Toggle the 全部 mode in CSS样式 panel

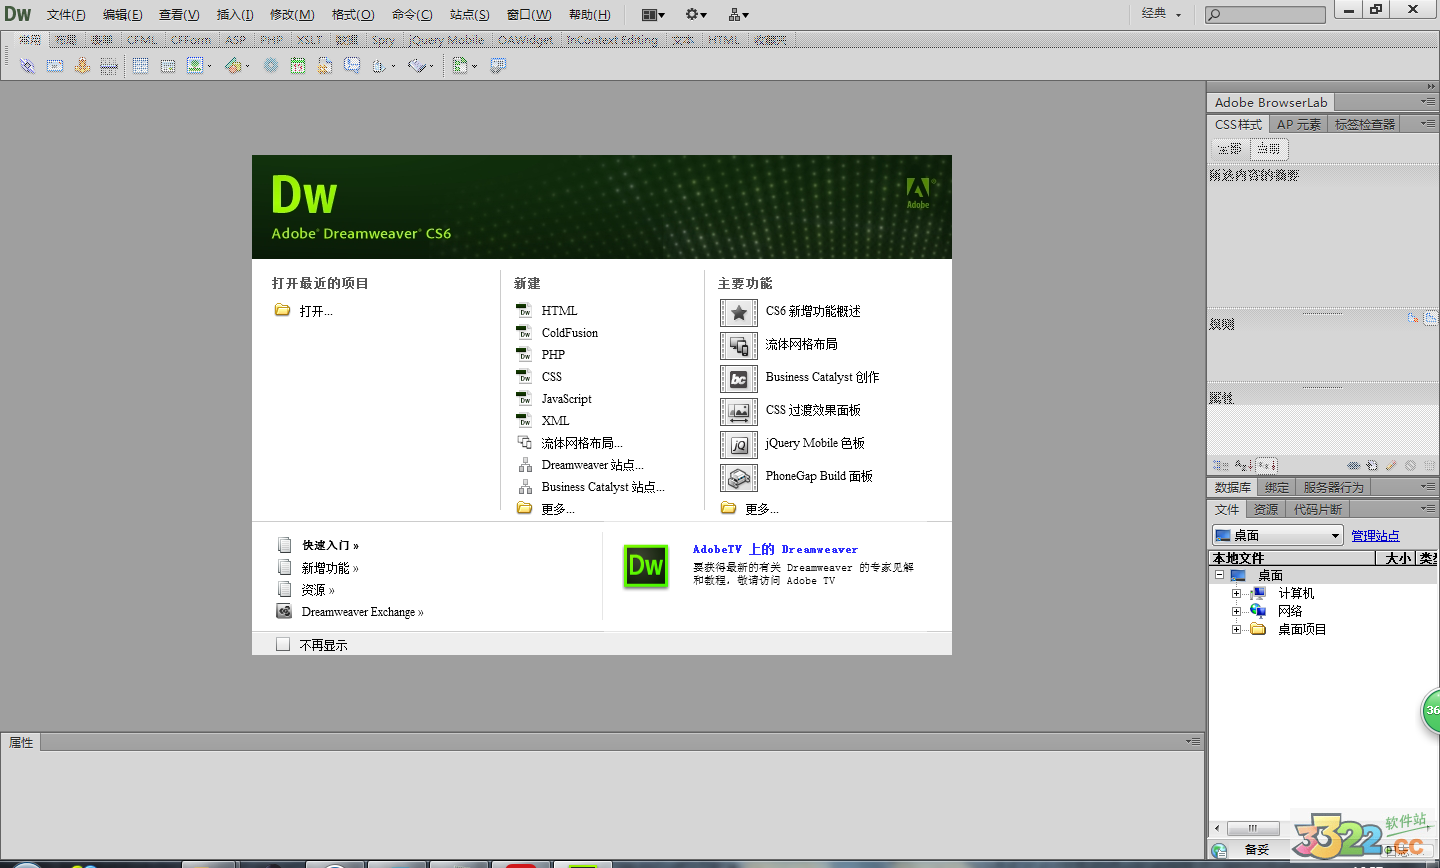(x=1229, y=149)
